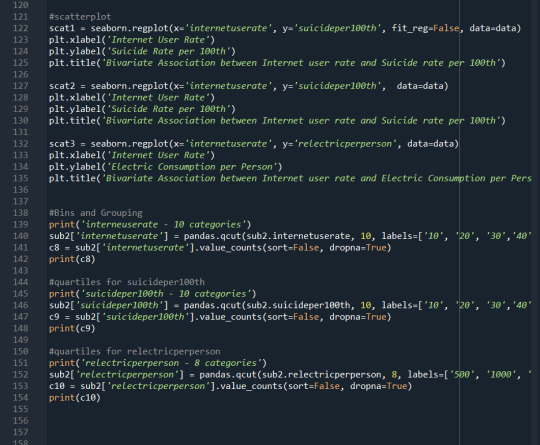540x445 pixels.
Task: Click print 'suicideper100th - 10 categories' line
Action: point(153,294)
